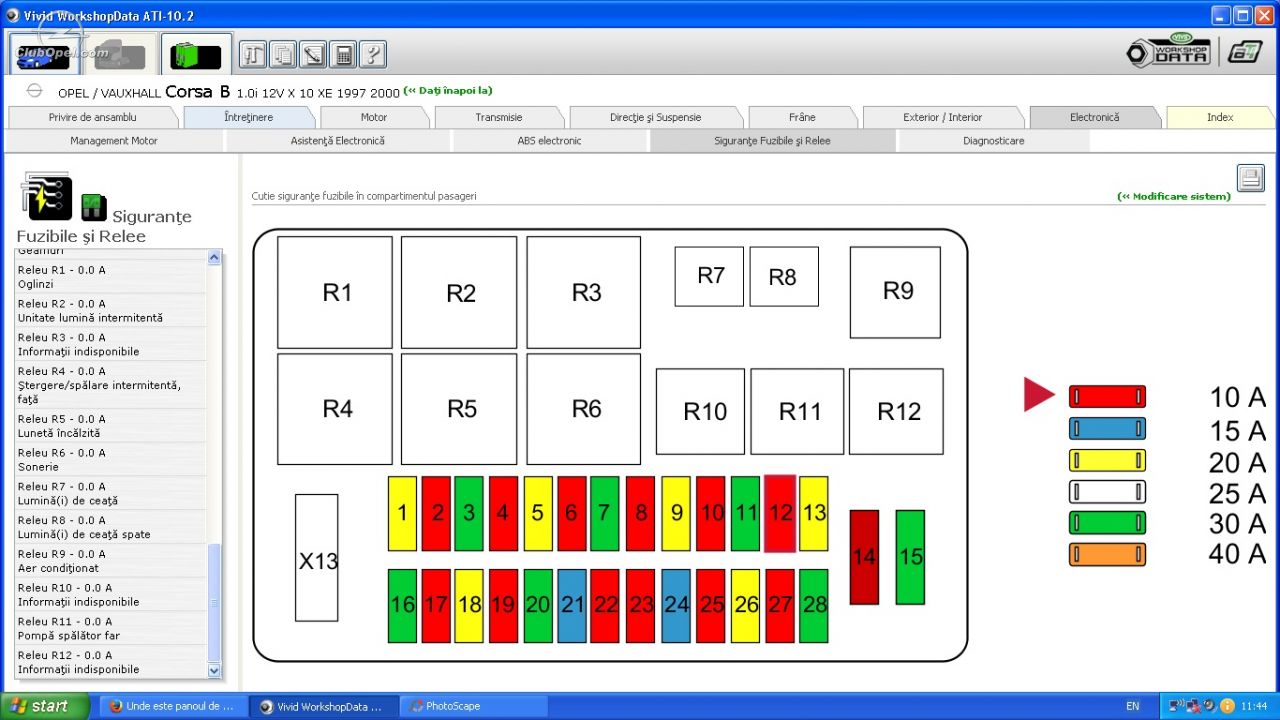Viewport: 1280px width, 720px height.
Task: Click the ATI logo icon top right
Action: click(1245, 52)
